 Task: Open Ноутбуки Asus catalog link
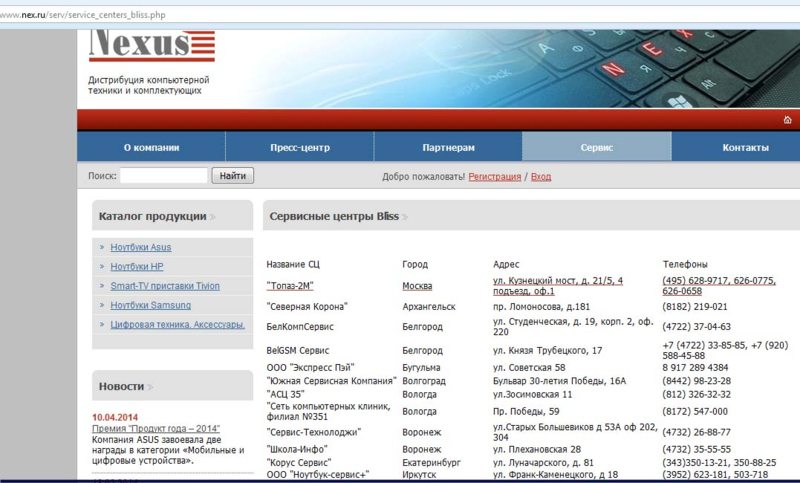[141, 247]
